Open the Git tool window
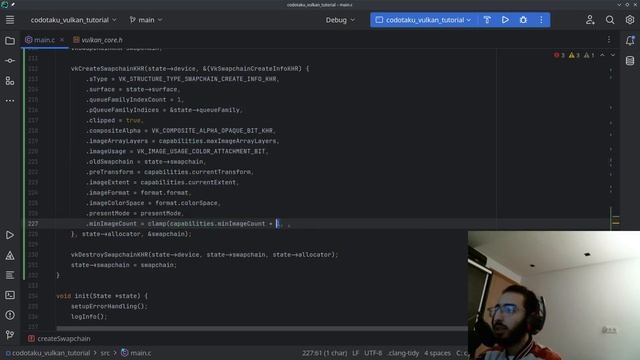Viewport: 640px width, 360px height. [10, 335]
